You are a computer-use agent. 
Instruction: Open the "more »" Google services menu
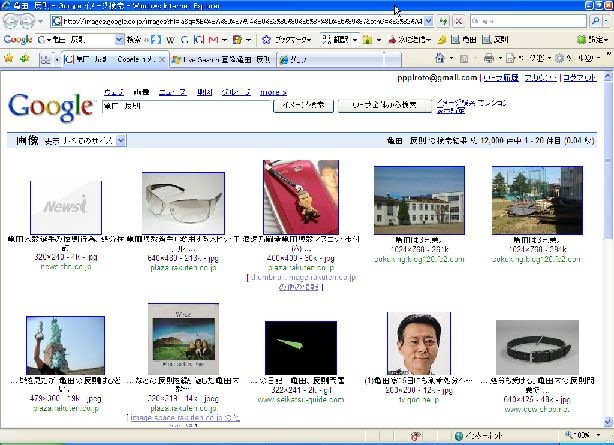[273, 92]
